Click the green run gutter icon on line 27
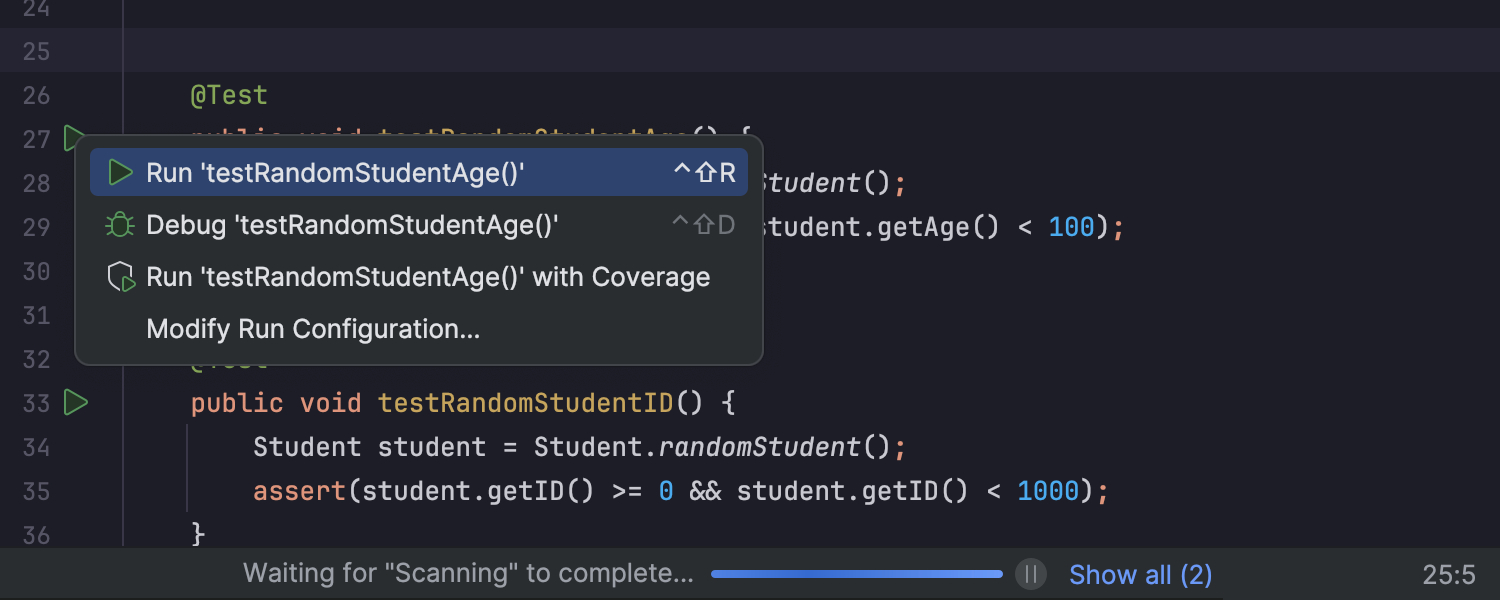The height and width of the screenshot is (600, 1500). [73, 138]
